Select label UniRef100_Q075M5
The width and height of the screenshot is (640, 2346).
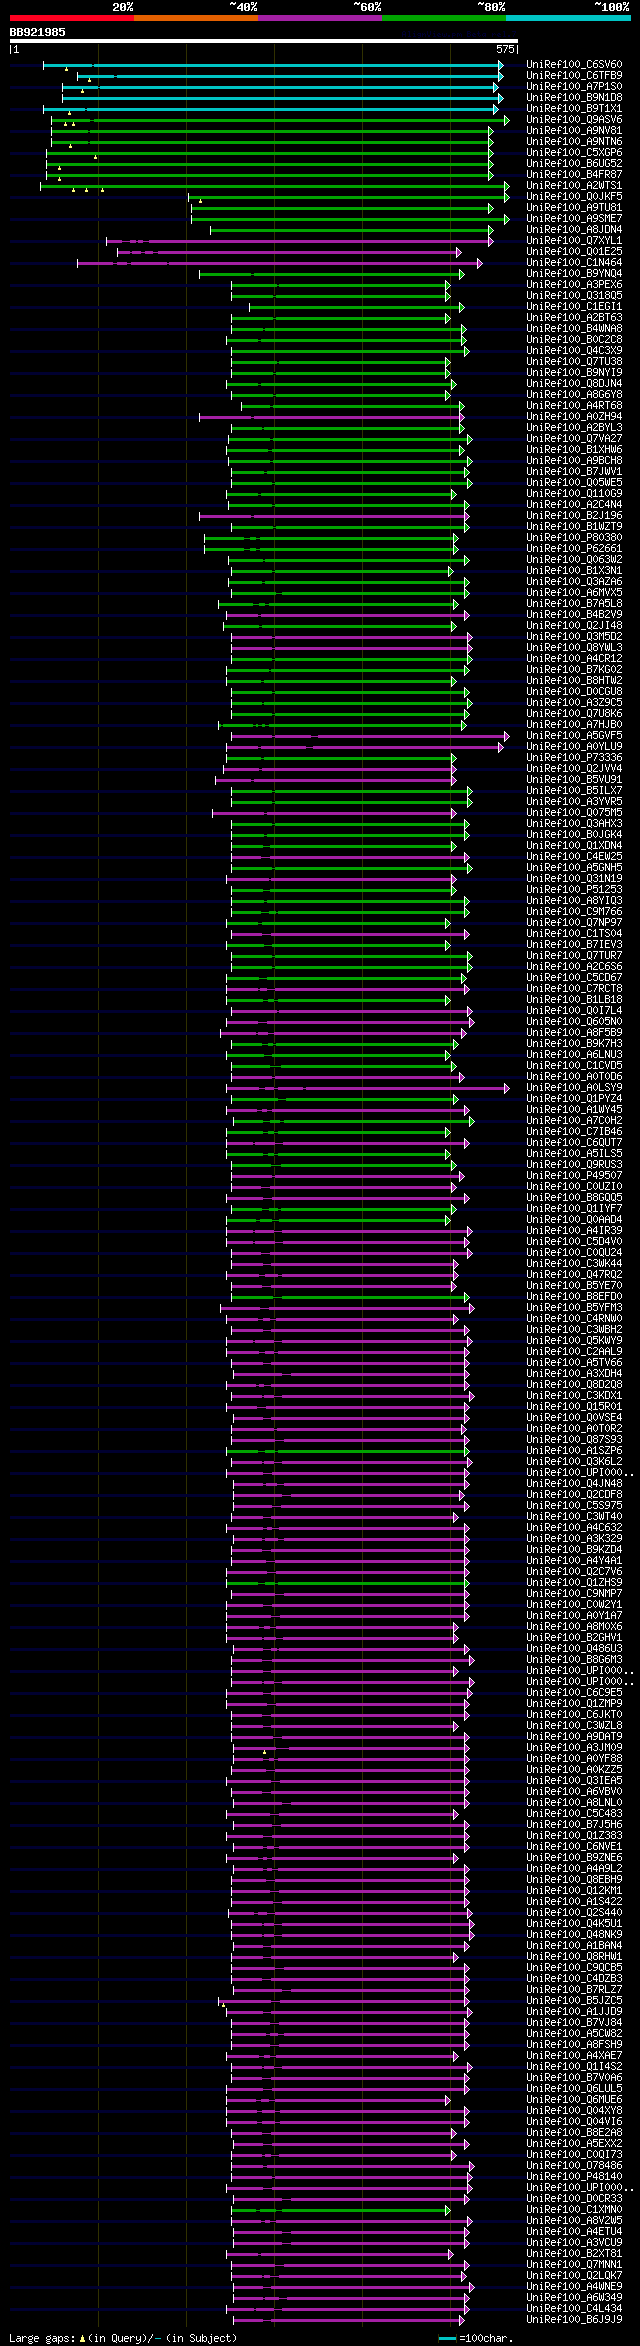pos(574,813)
